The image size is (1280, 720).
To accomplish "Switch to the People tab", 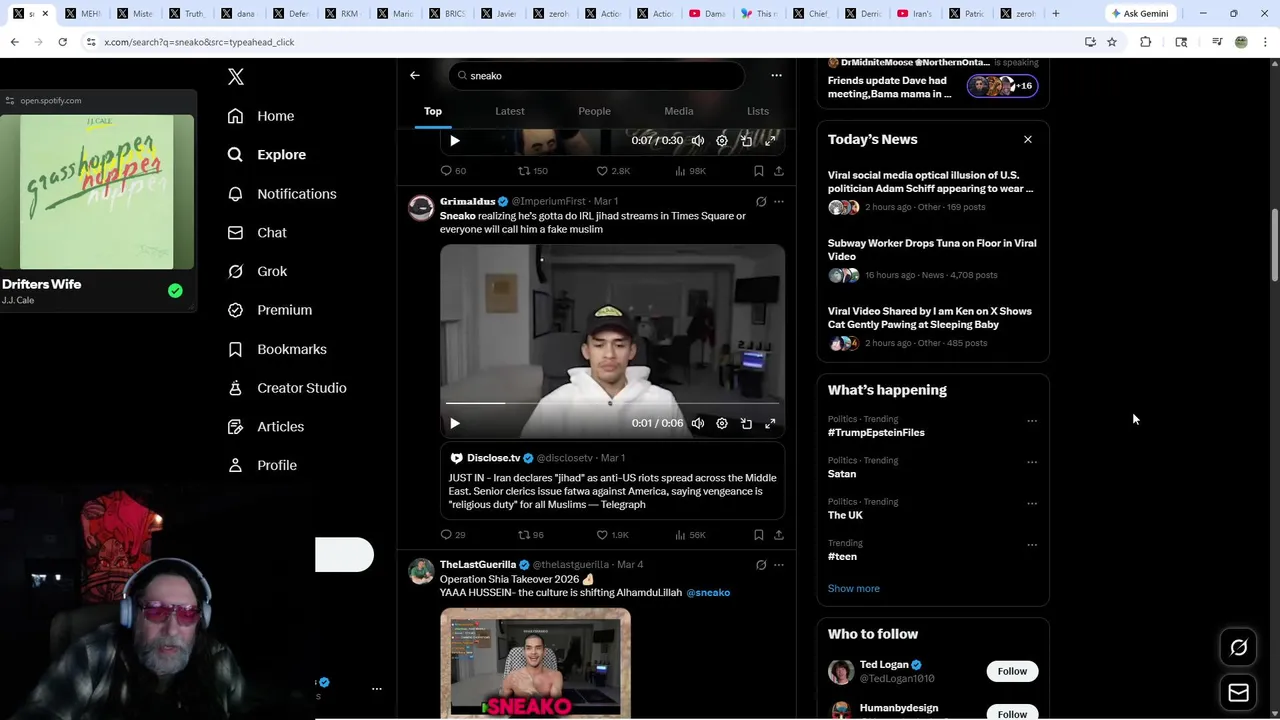I will pos(594,111).
